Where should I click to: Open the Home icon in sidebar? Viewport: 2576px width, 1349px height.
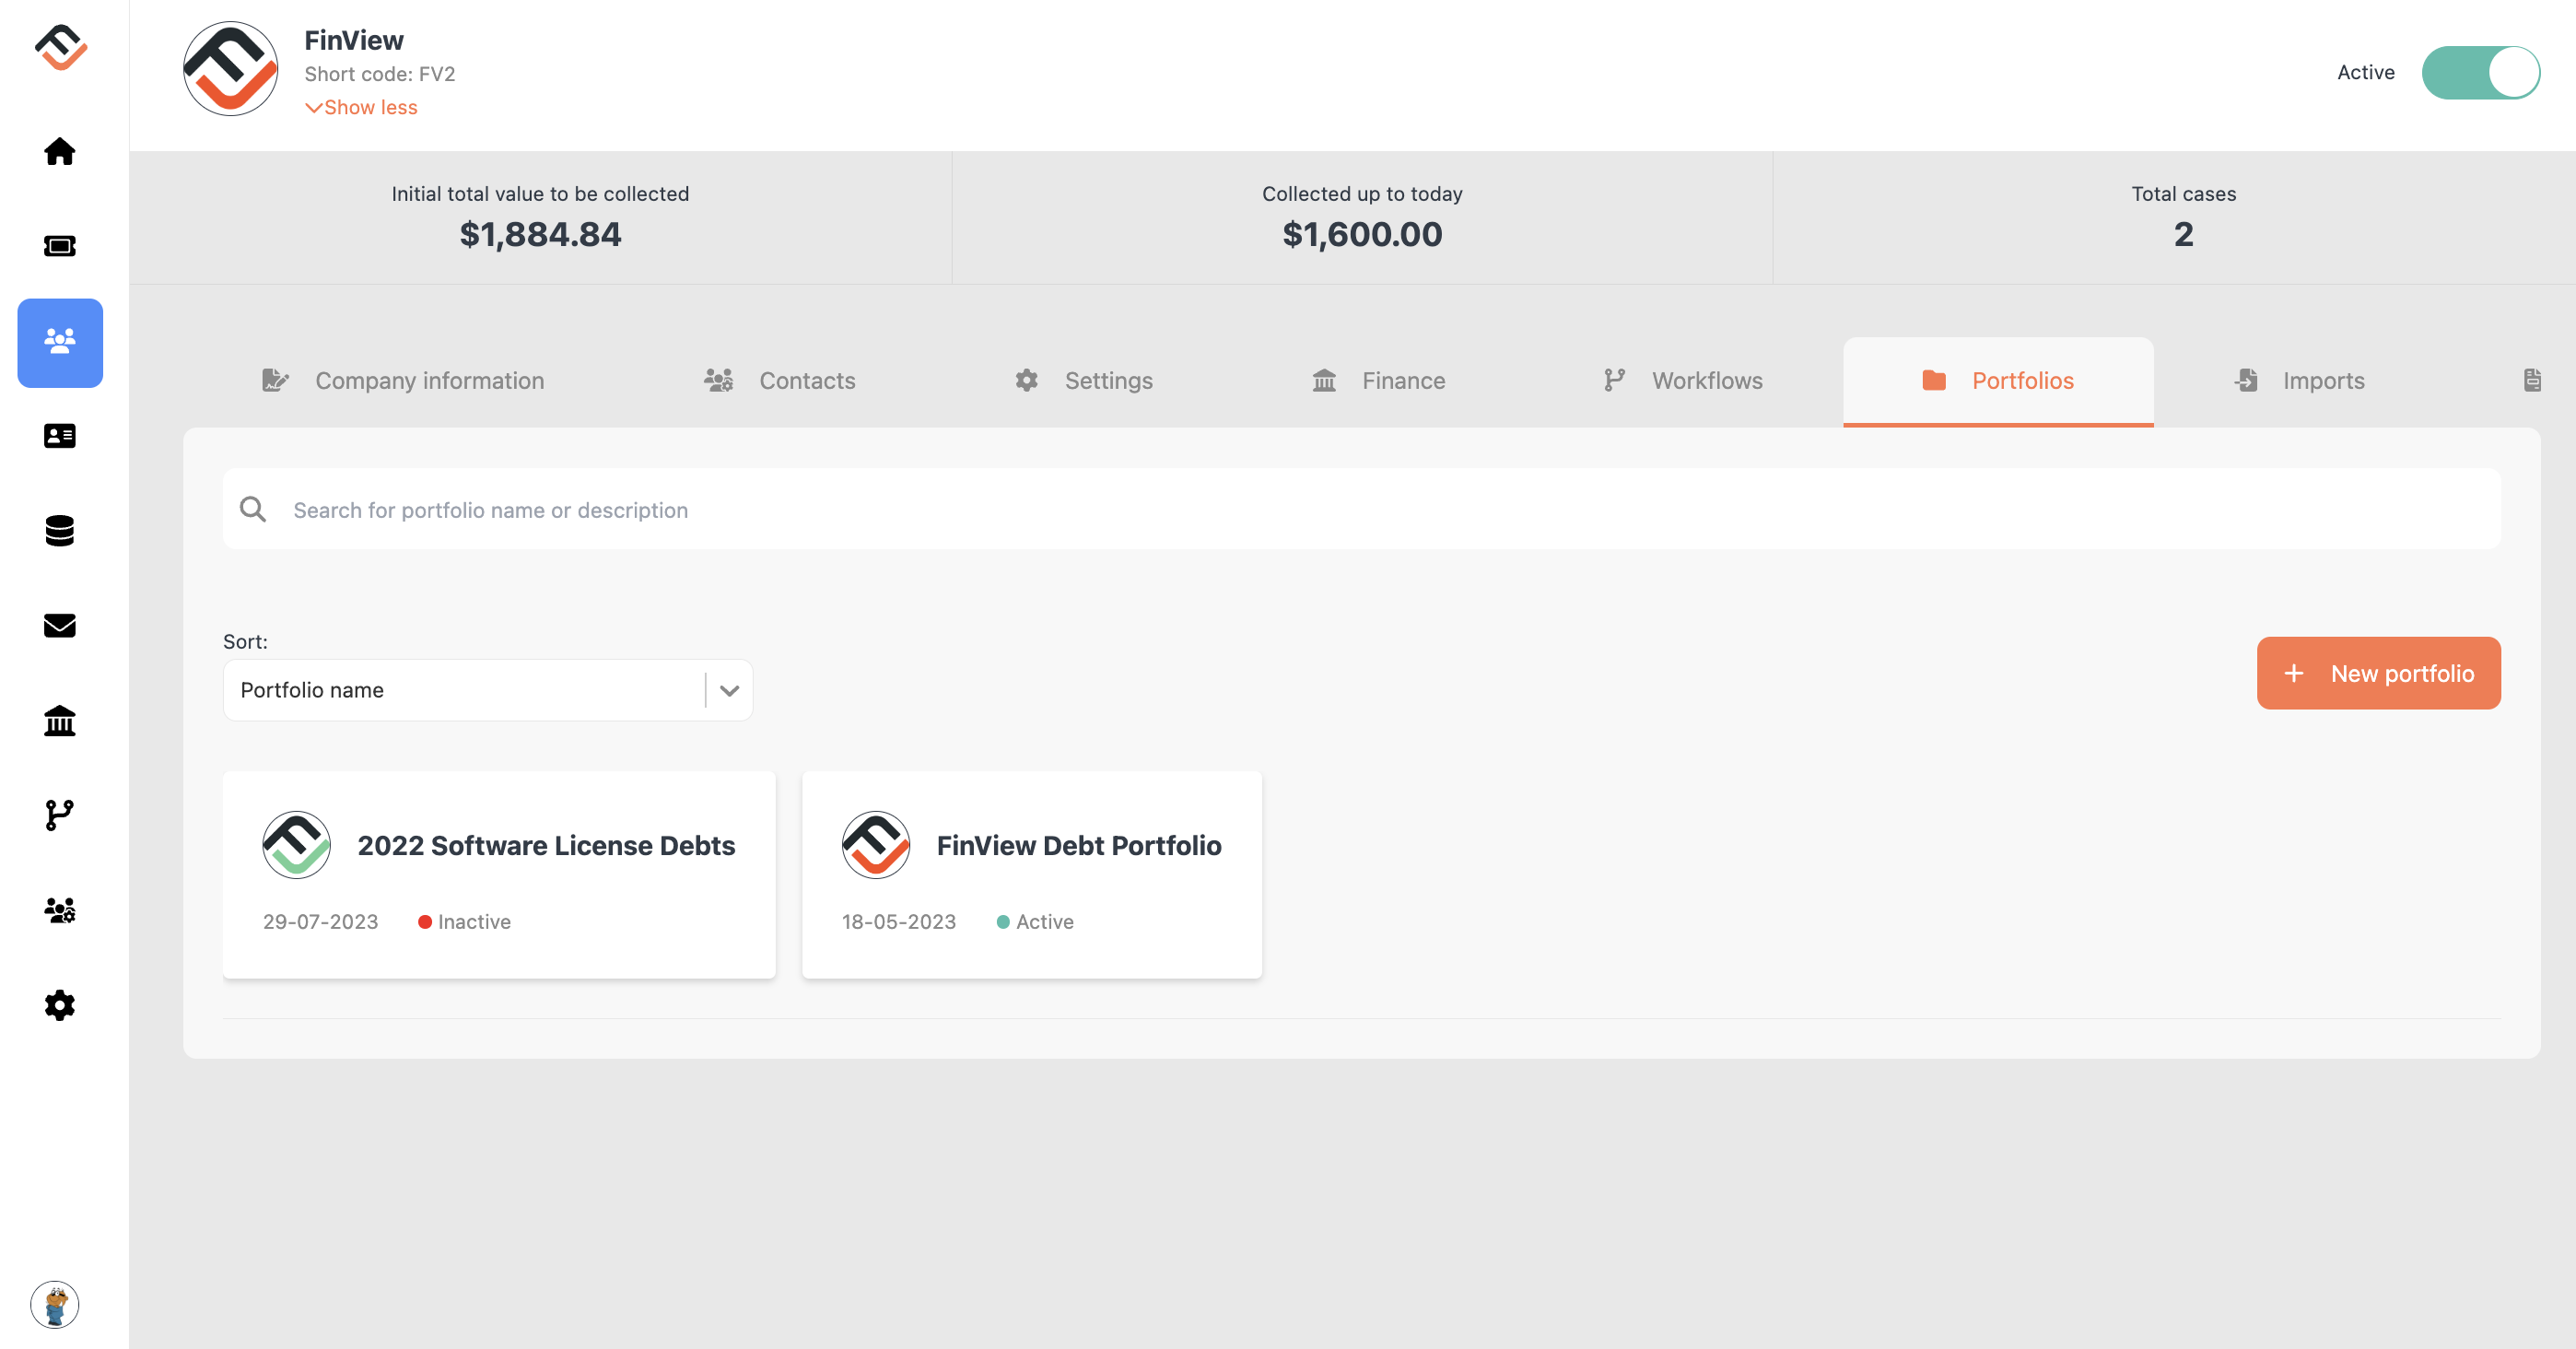point(60,151)
